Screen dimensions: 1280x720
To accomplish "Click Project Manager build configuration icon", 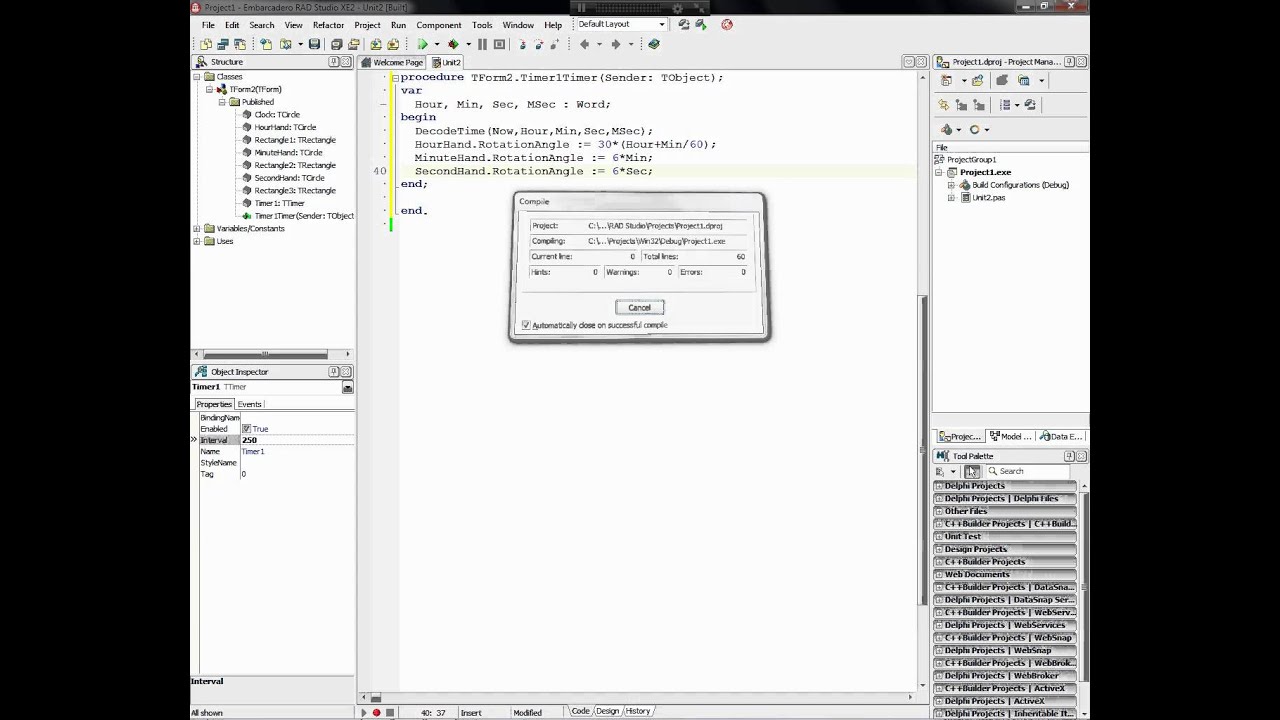I will pos(947,129).
